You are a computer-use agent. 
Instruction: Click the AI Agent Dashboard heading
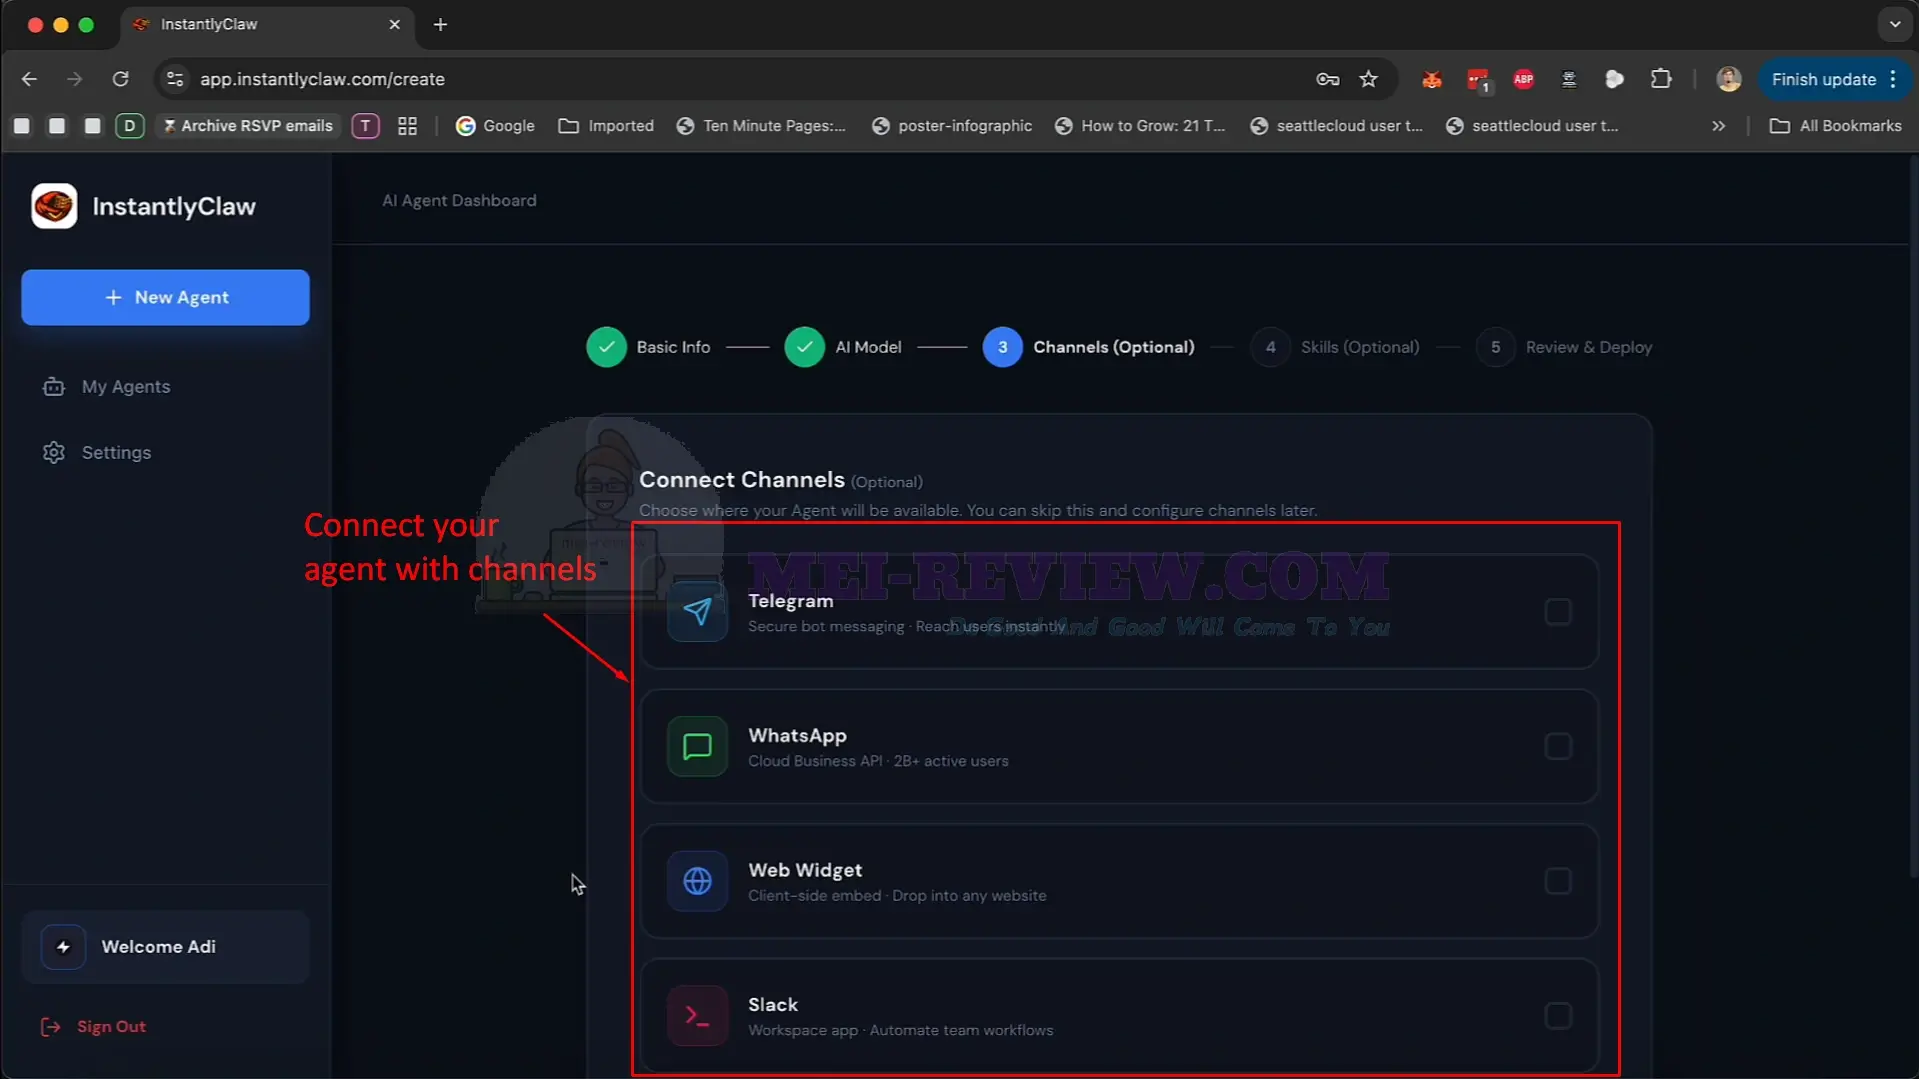point(459,201)
